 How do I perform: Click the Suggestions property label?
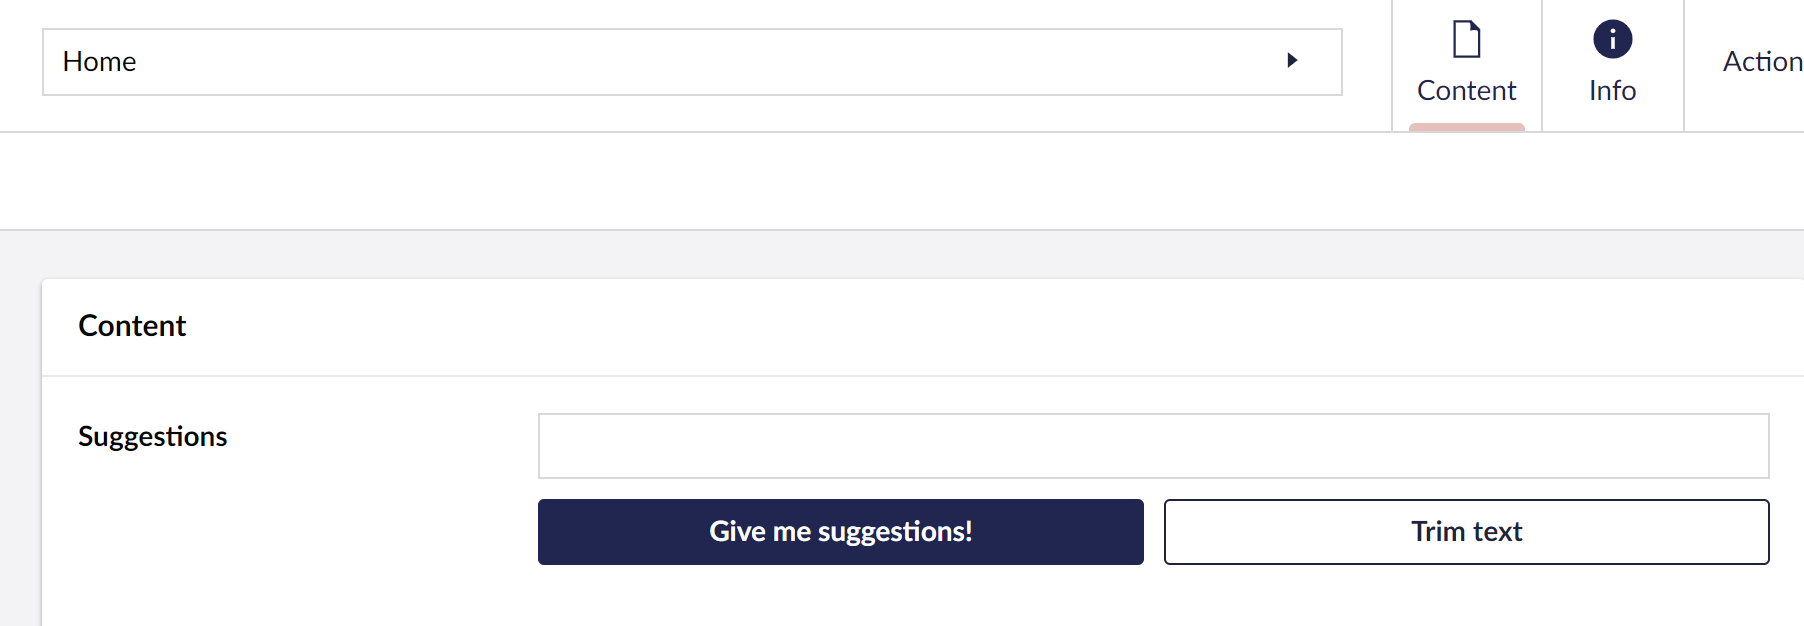153,437
